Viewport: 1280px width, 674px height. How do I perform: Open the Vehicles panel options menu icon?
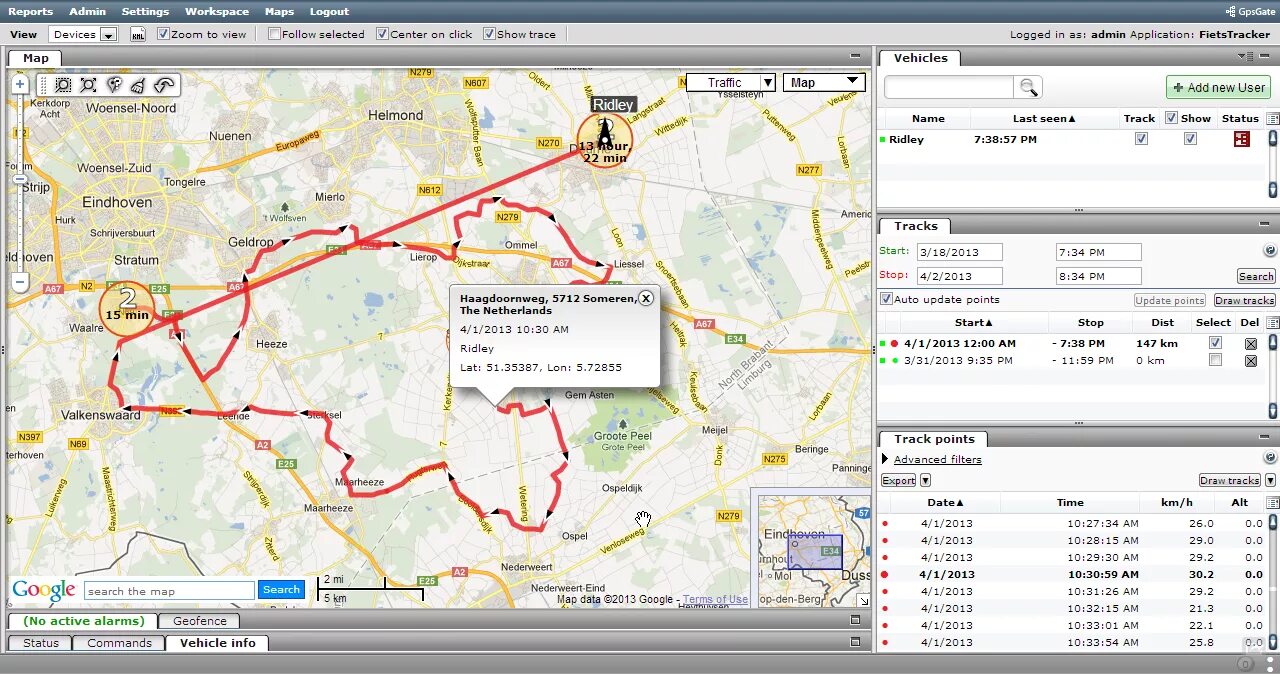1244,57
